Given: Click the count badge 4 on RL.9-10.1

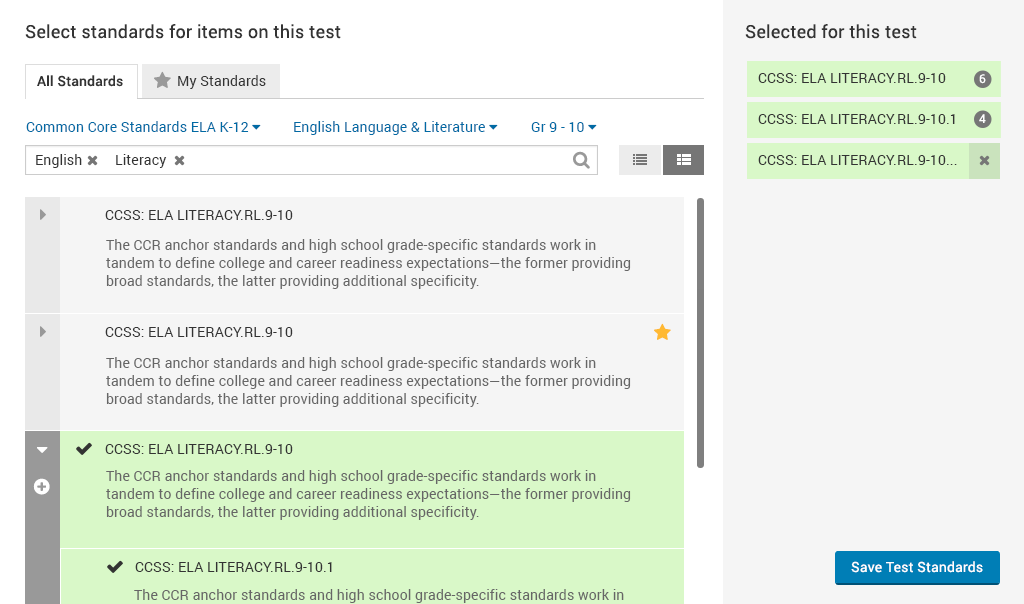Looking at the screenshot, I should pos(982,119).
